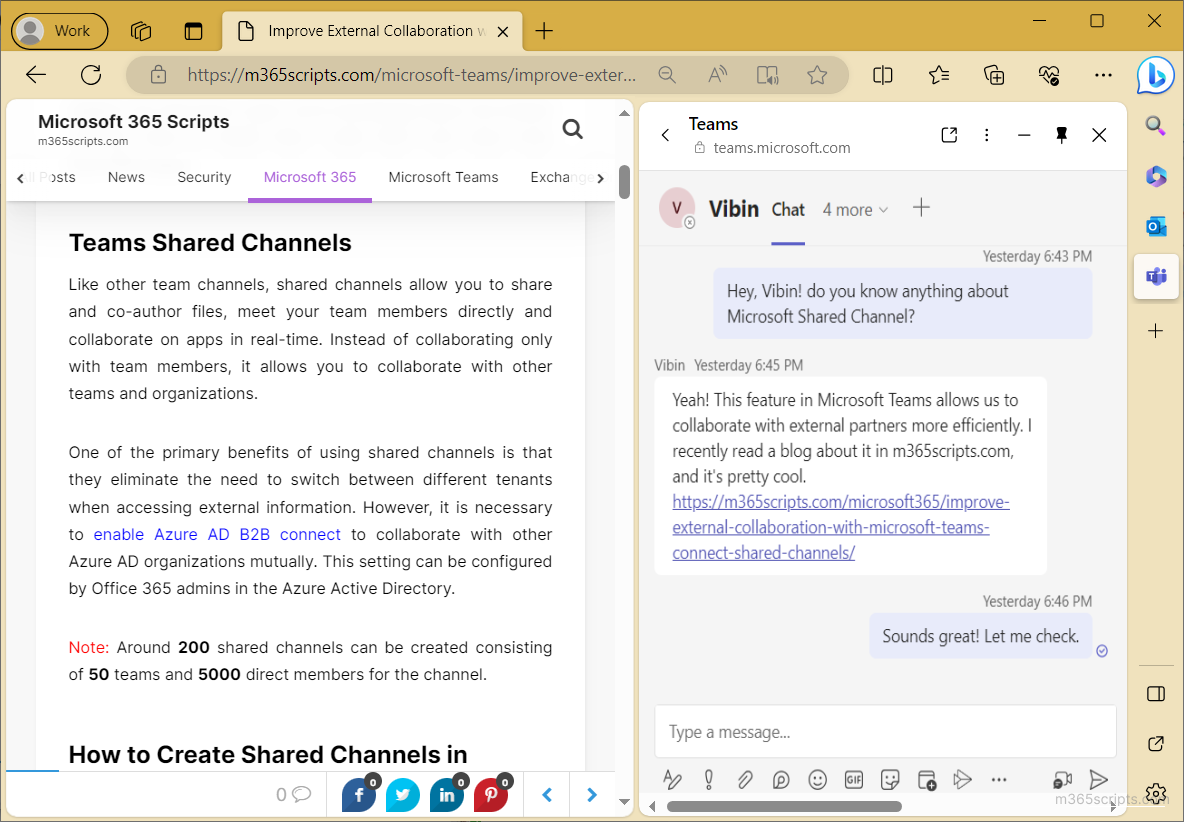Viewport: 1184px width, 822px height.
Task: Open the split screen icon
Action: tap(882, 75)
